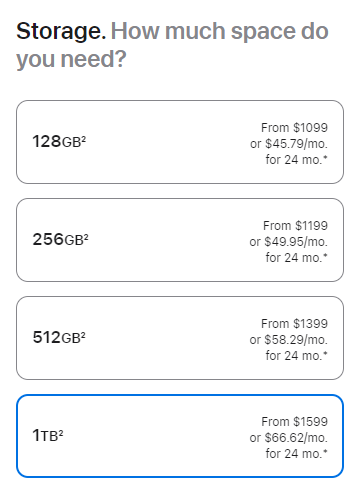Image resolution: width=360 pixels, height=484 pixels.
Task: Click 'for 24 mo.*' in 128GB card
Action: click(x=297, y=160)
